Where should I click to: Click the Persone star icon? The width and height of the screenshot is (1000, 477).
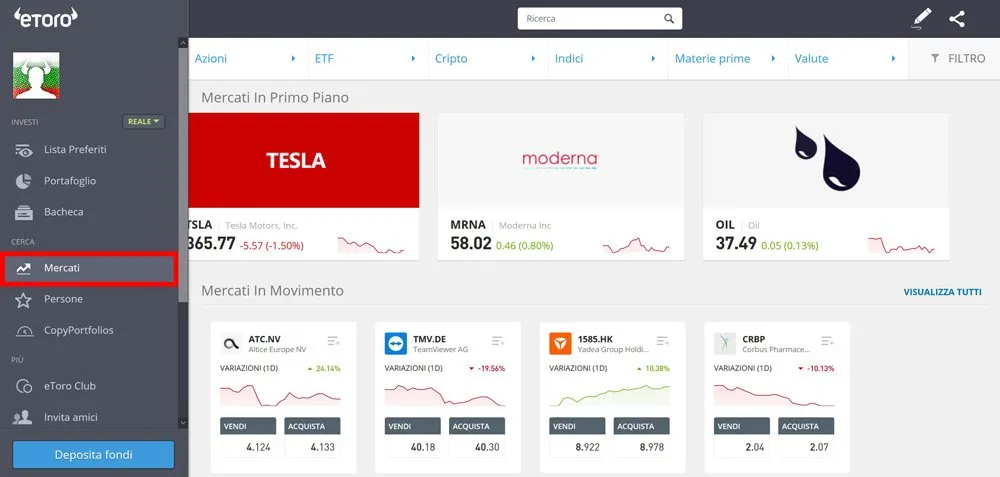tap(24, 300)
